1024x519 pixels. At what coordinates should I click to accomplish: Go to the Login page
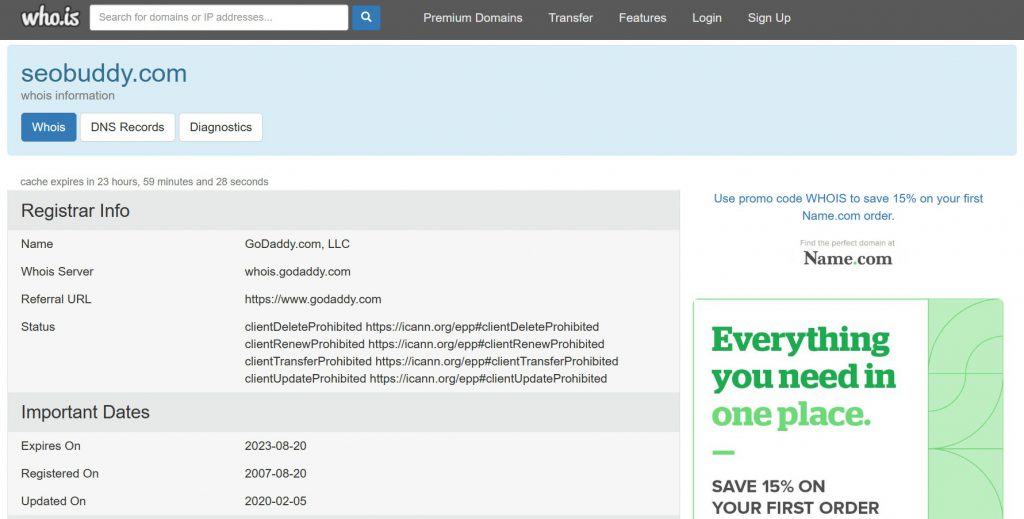707,18
